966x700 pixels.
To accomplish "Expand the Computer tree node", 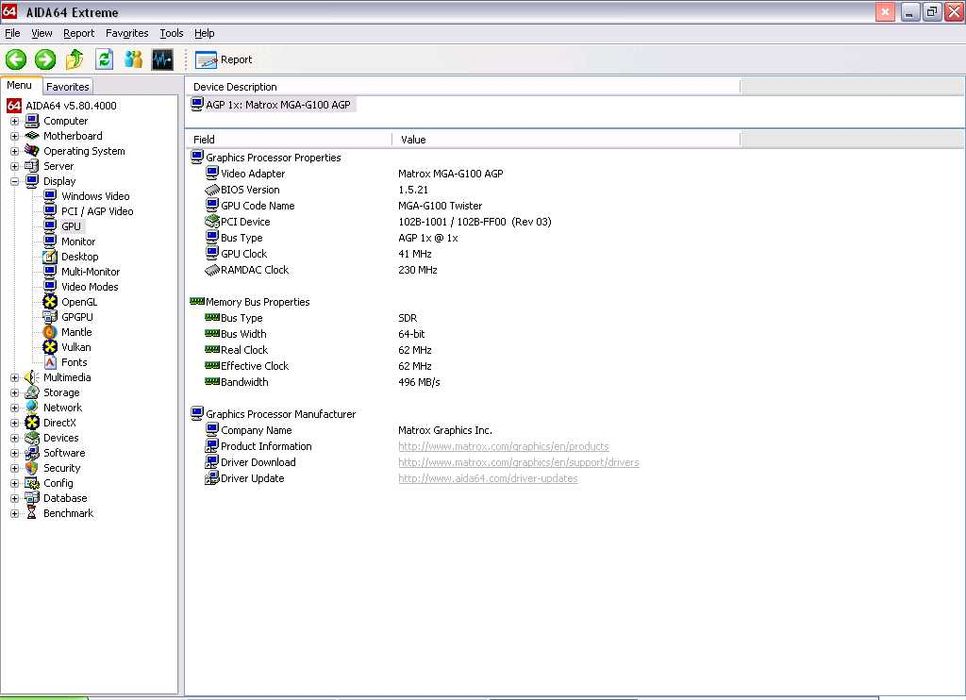I will point(14,121).
